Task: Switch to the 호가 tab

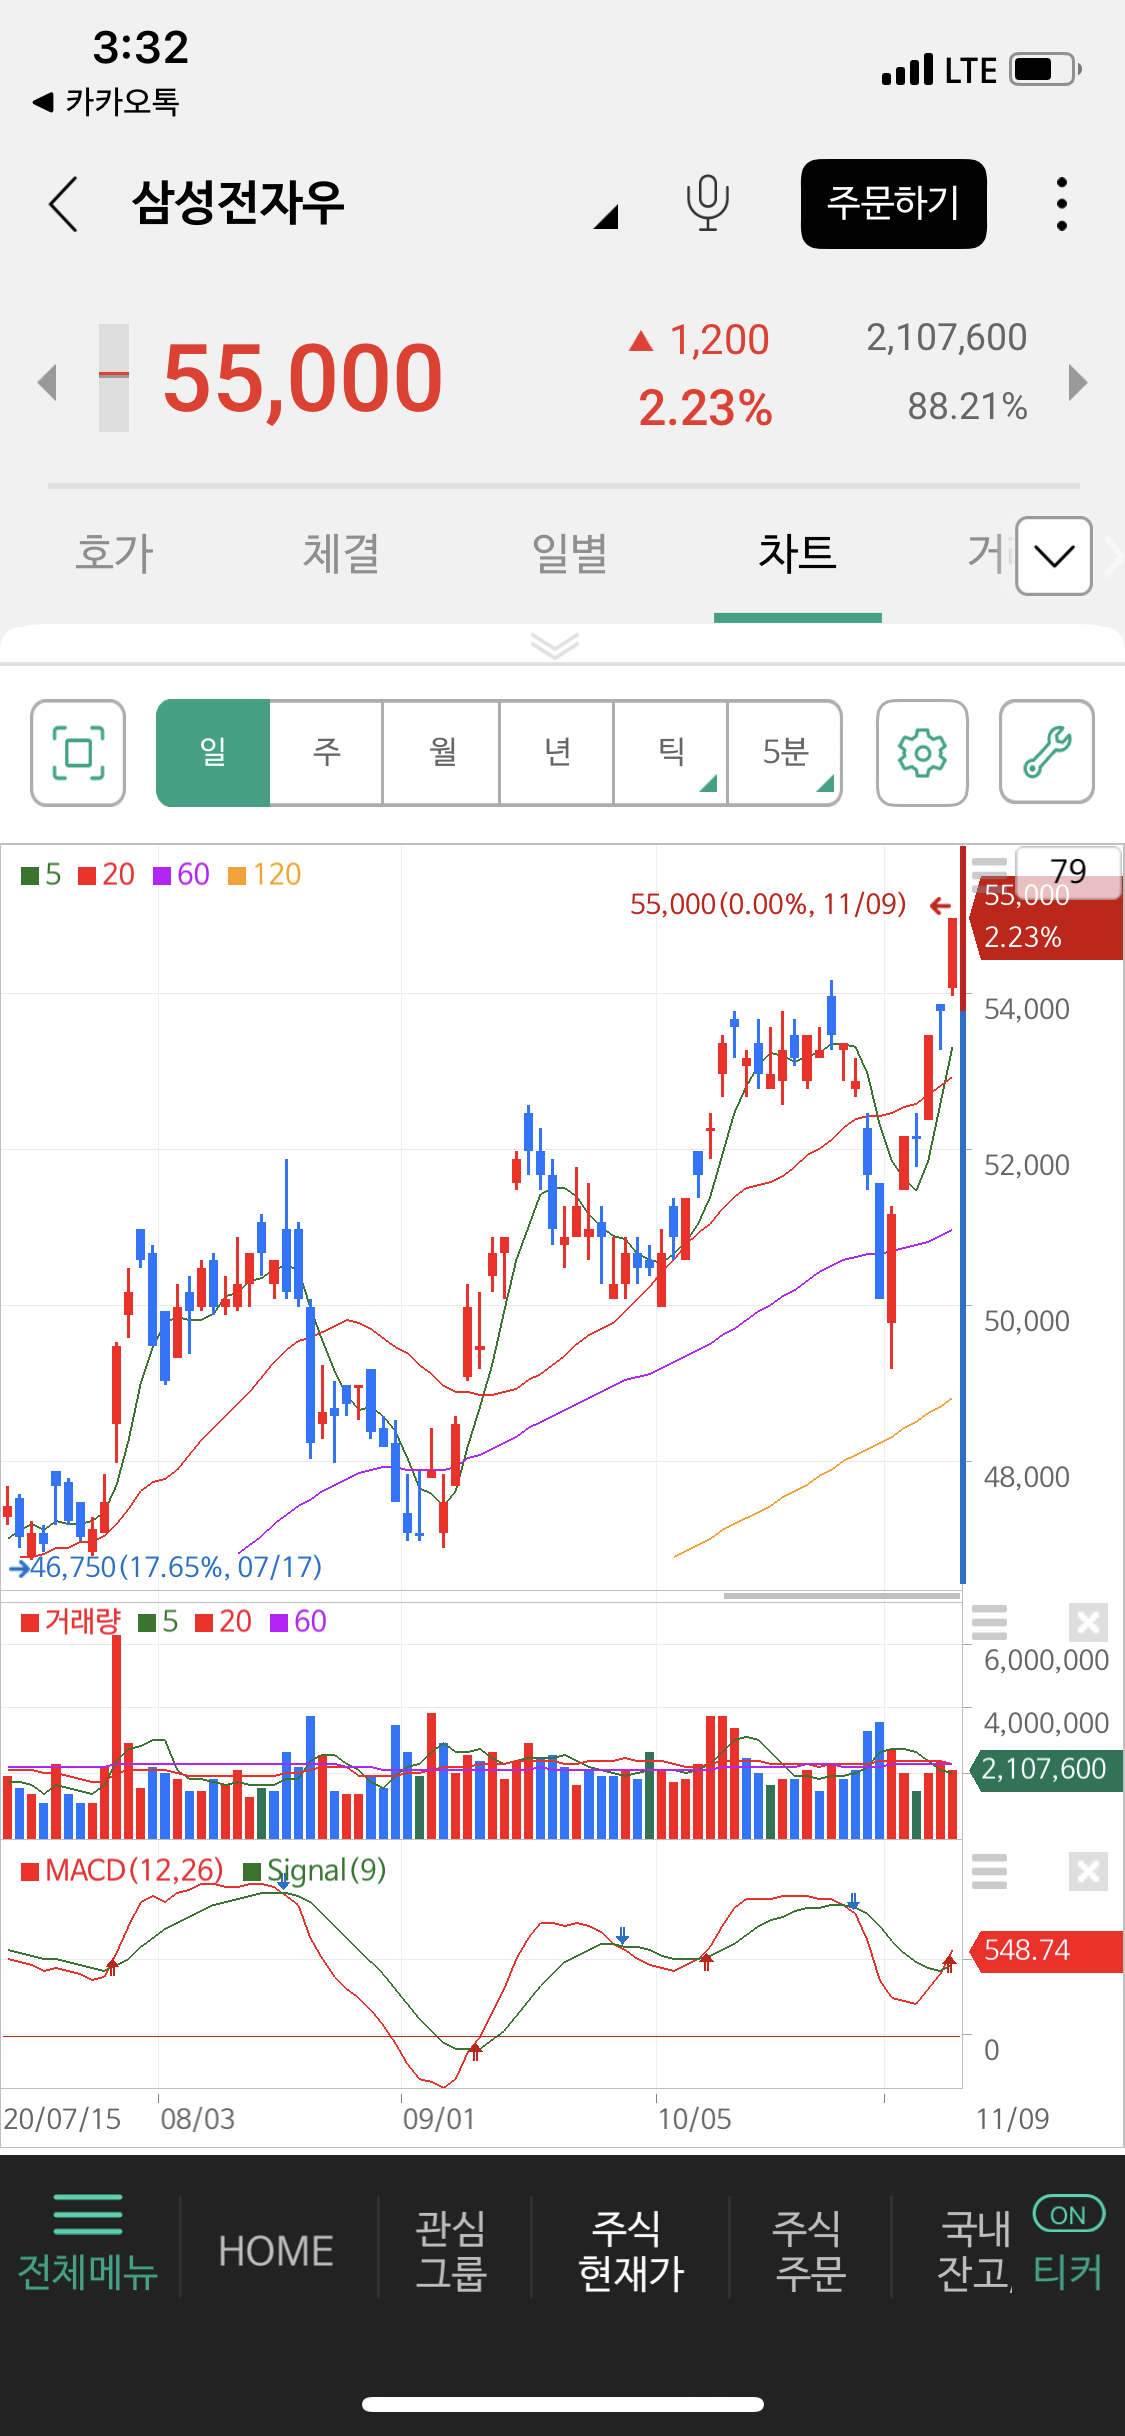Action: [115, 553]
